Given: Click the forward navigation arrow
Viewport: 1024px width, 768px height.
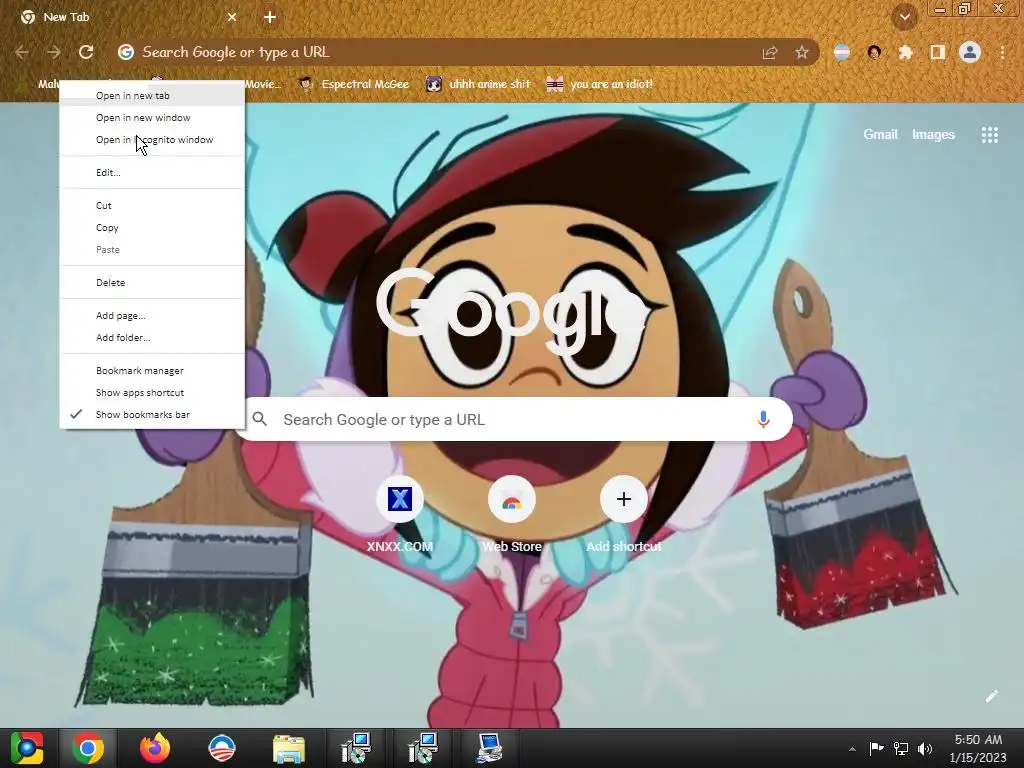Looking at the screenshot, I should 54,52.
